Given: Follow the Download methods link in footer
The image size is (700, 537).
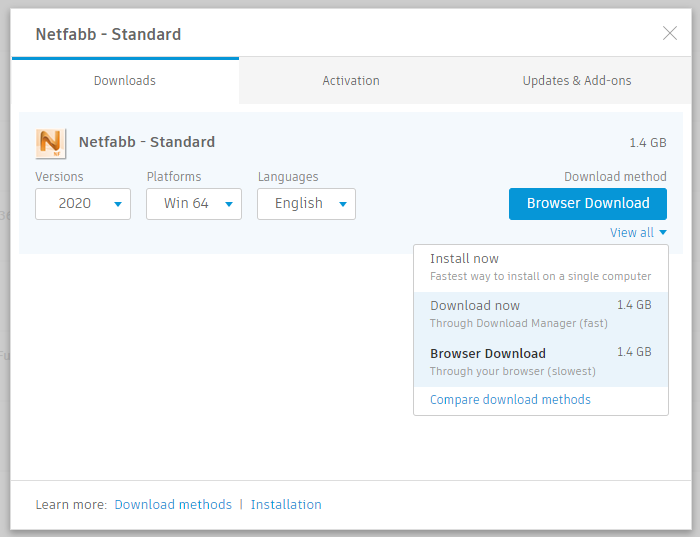Looking at the screenshot, I should tap(173, 504).
